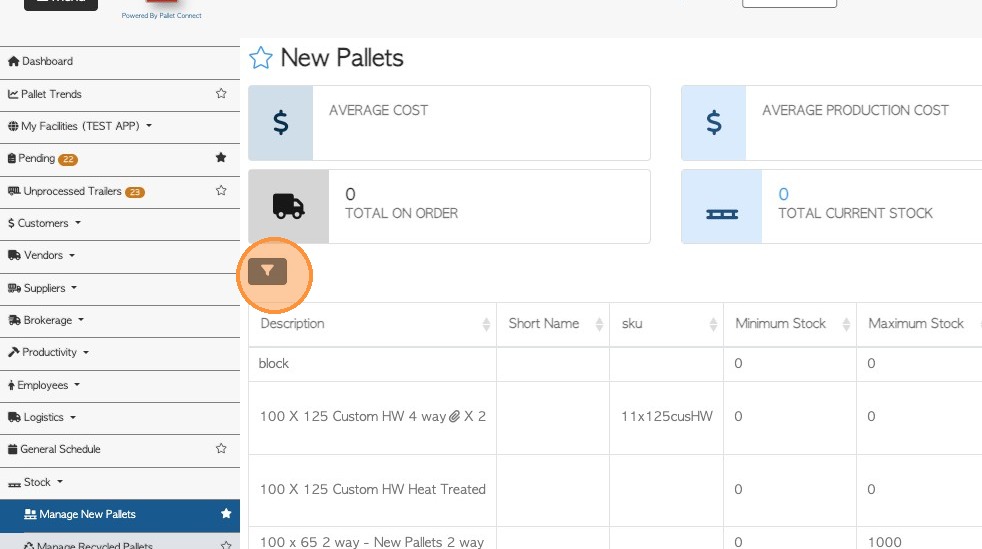Click the Average Production Cost dollar icon

coord(714,123)
